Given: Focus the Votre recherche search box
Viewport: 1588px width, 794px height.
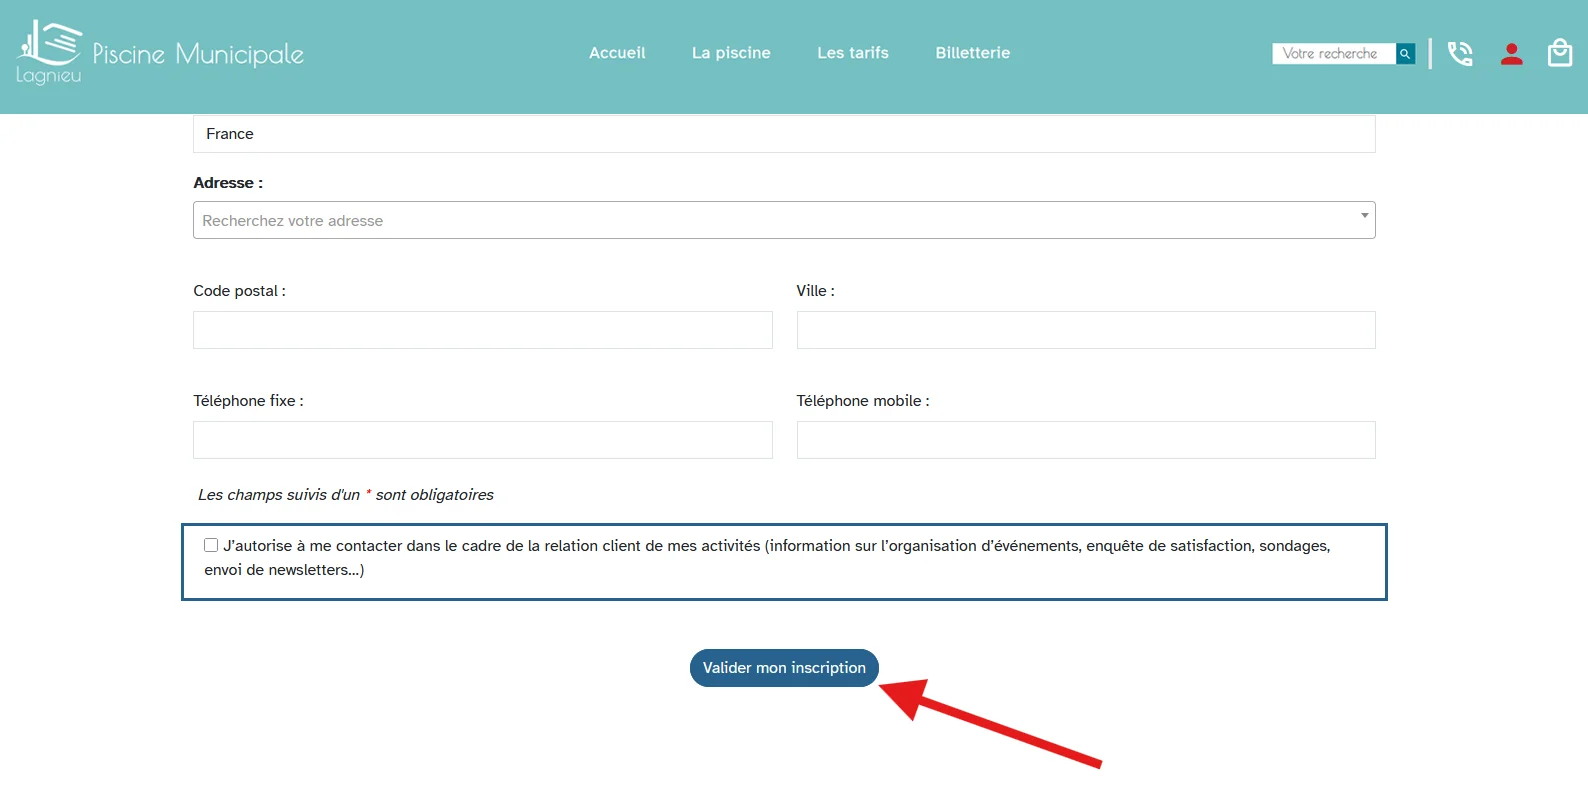Looking at the screenshot, I should click(x=1334, y=54).
